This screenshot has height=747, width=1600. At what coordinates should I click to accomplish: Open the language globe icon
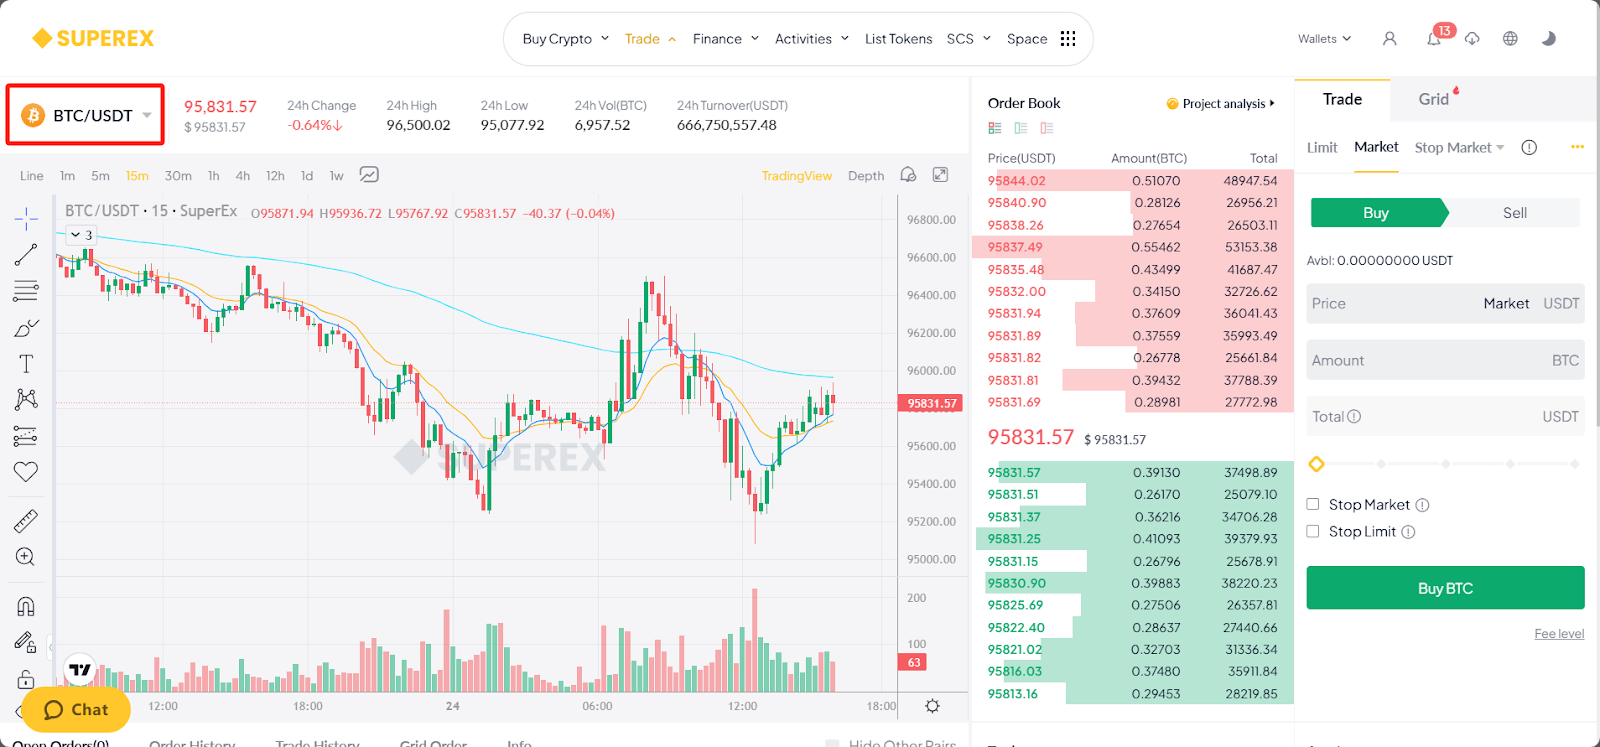pos(1510,38)
